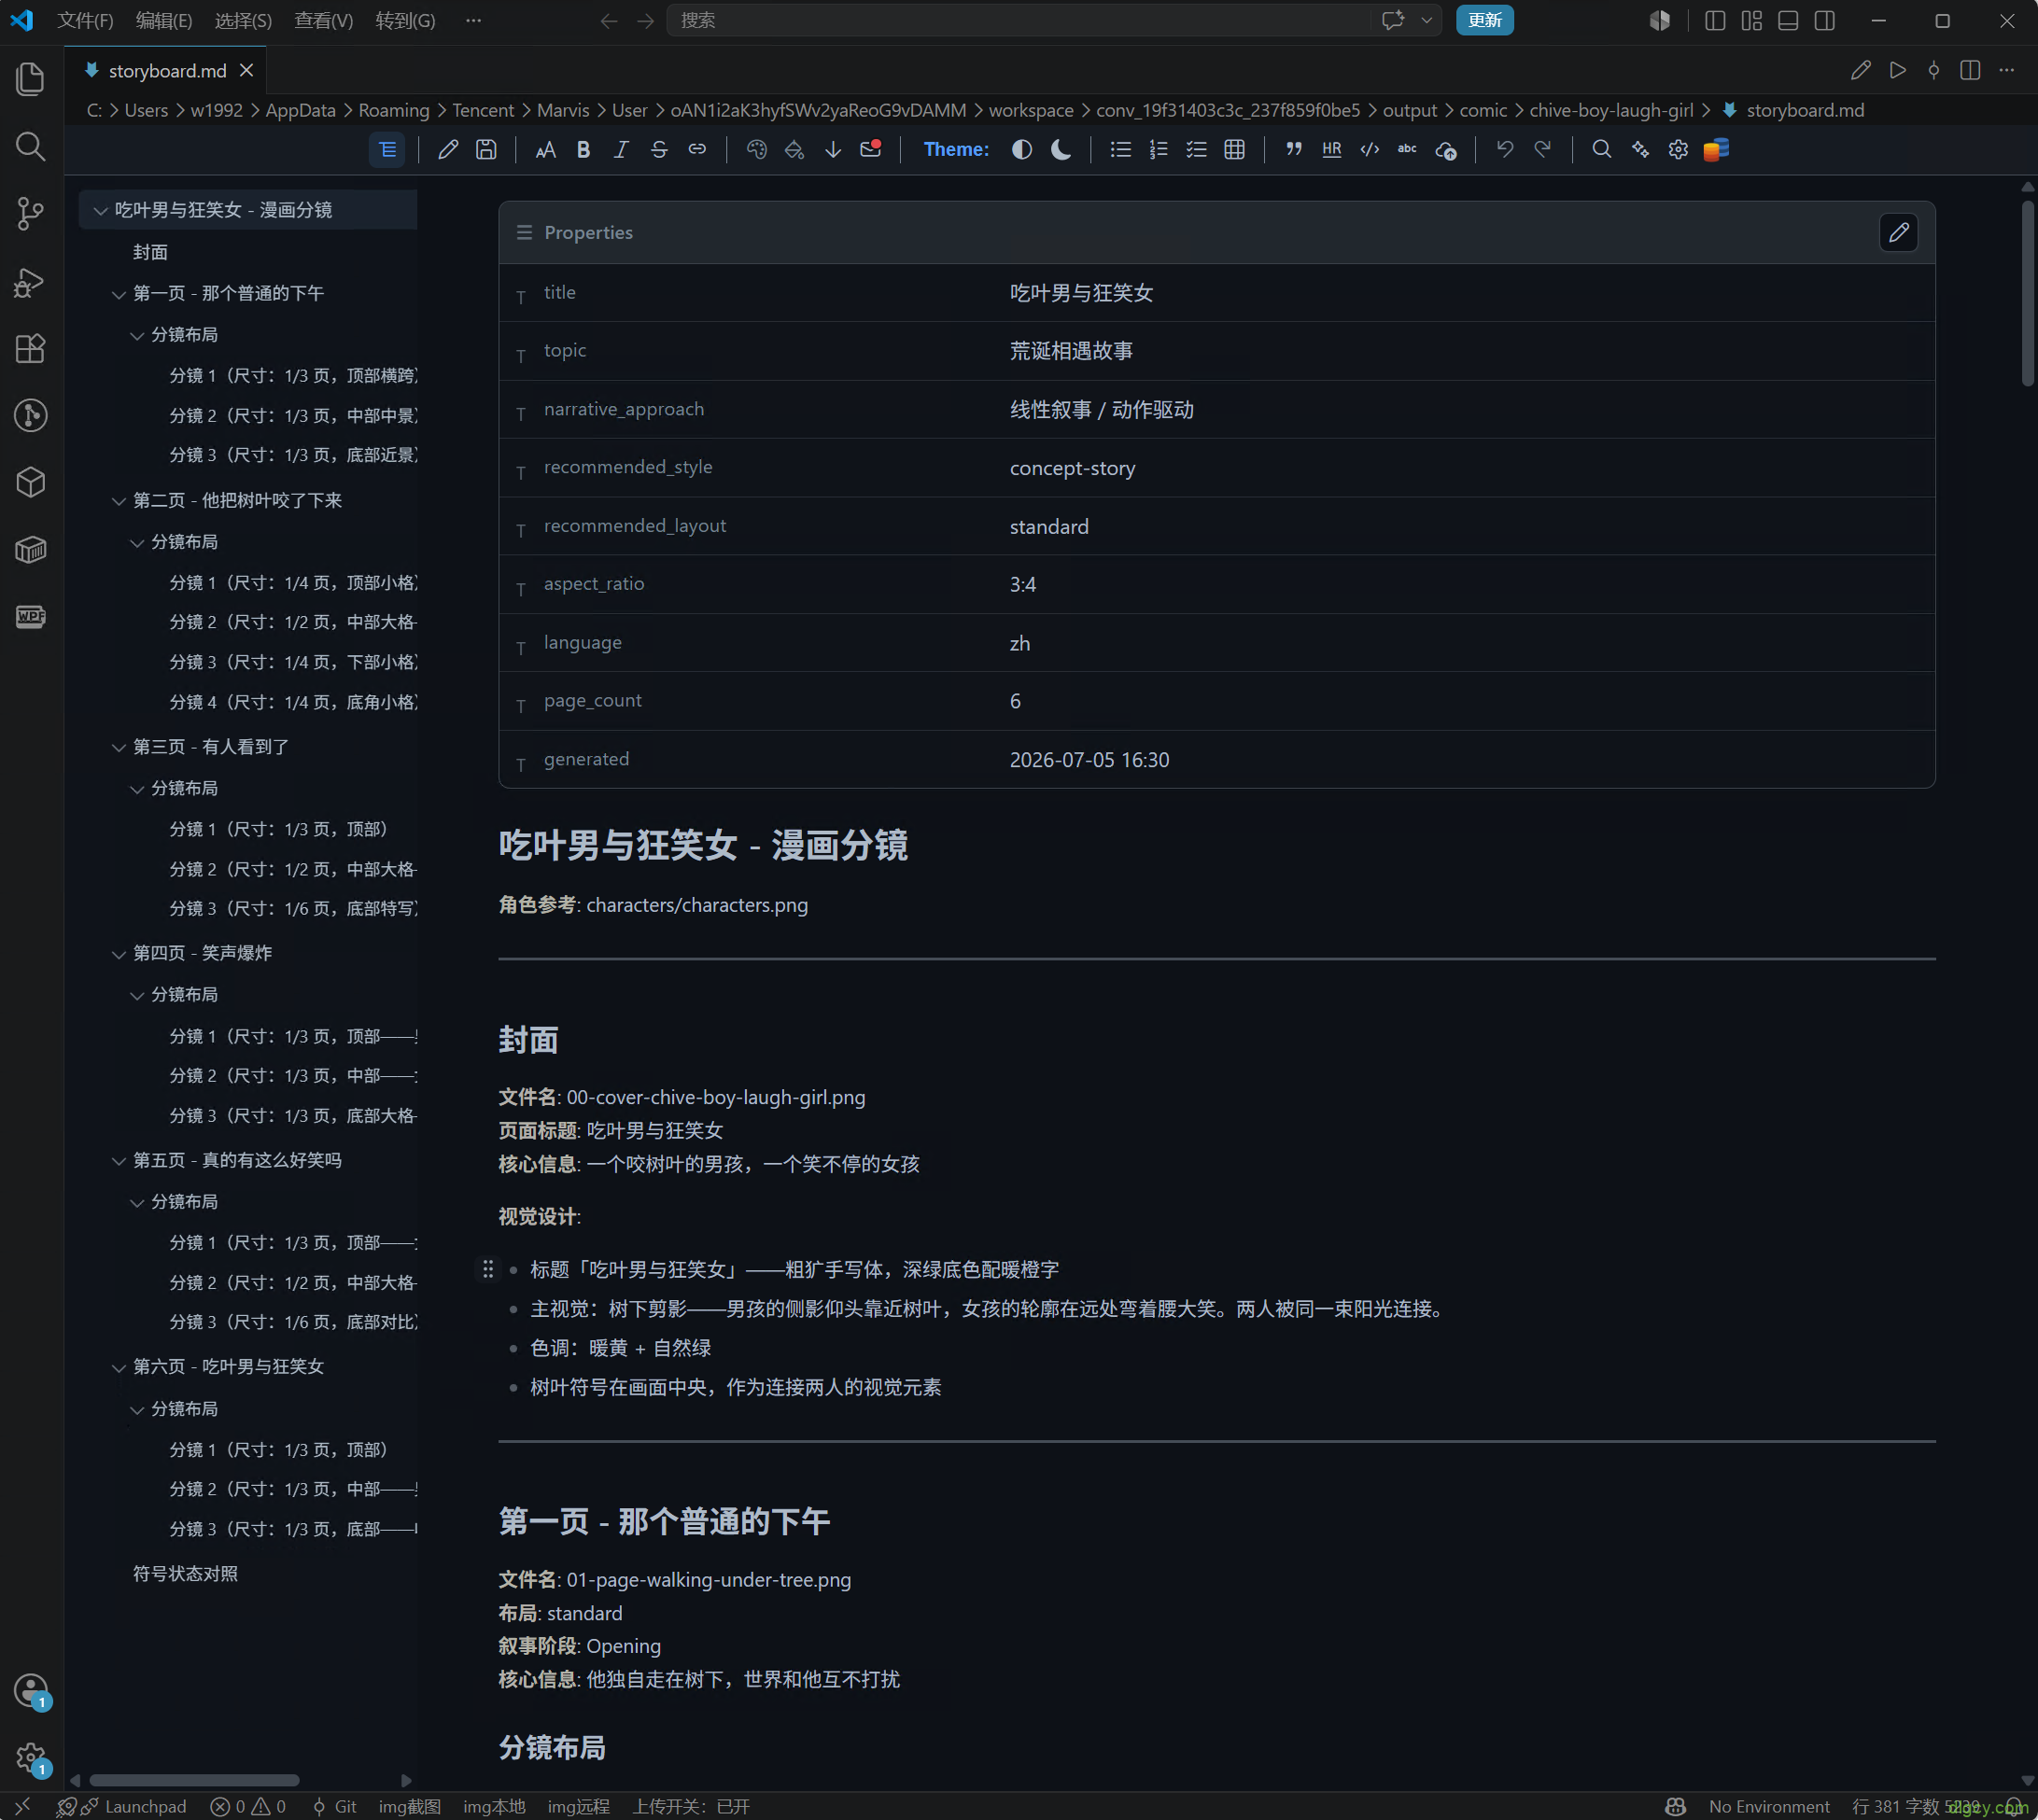Collapse the root outline node 吃叶男与狂笑女 - 漫画分镜
This screenshot has width=2038, height=1820.
pos(100,211)
